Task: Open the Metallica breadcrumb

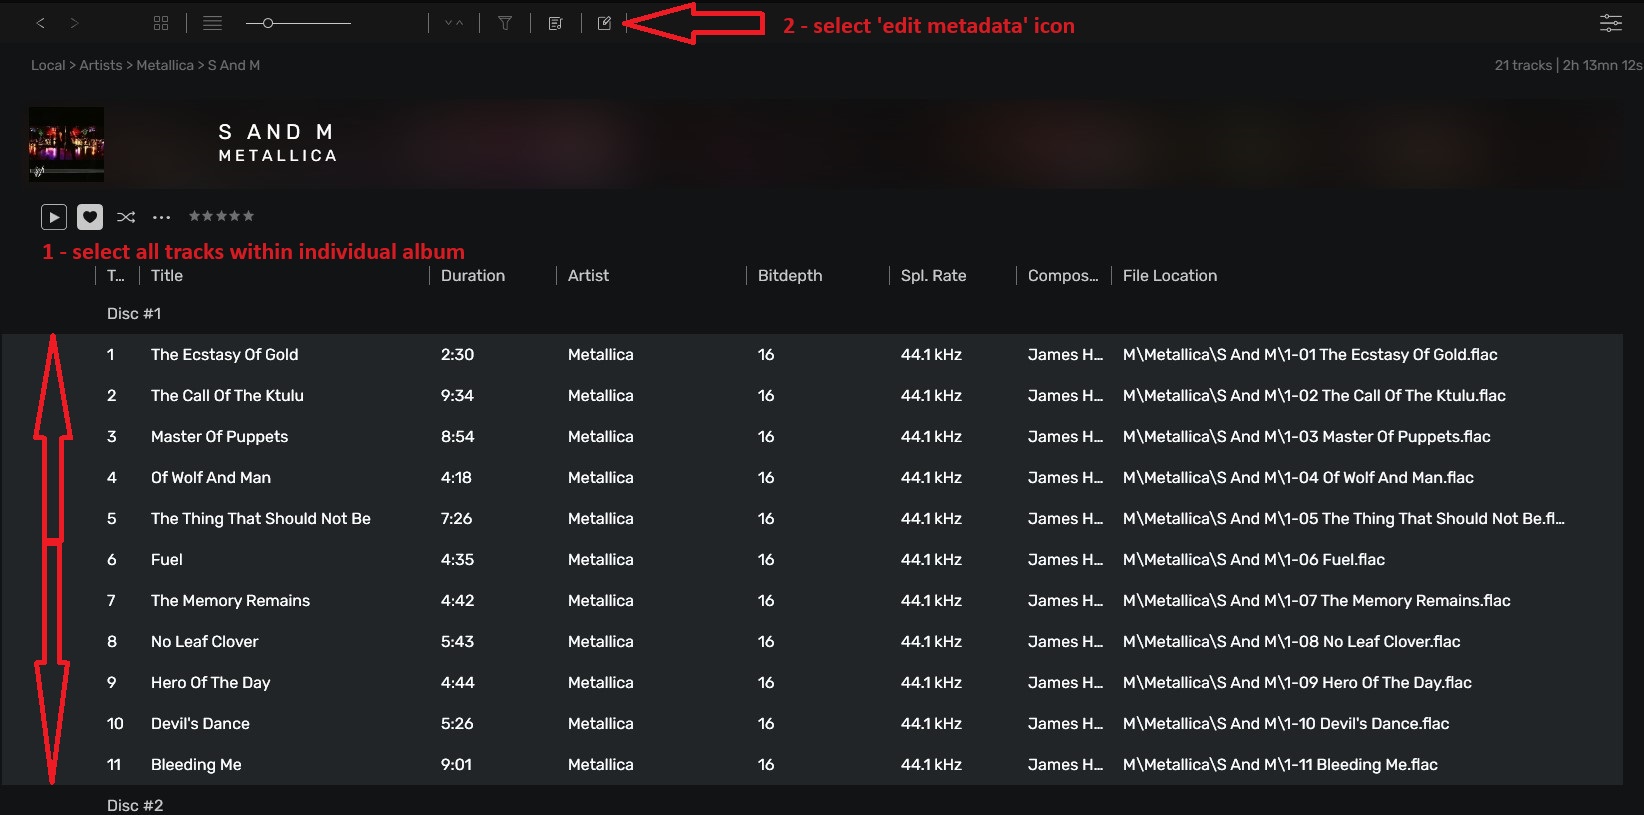Action: tap(165, 65)
